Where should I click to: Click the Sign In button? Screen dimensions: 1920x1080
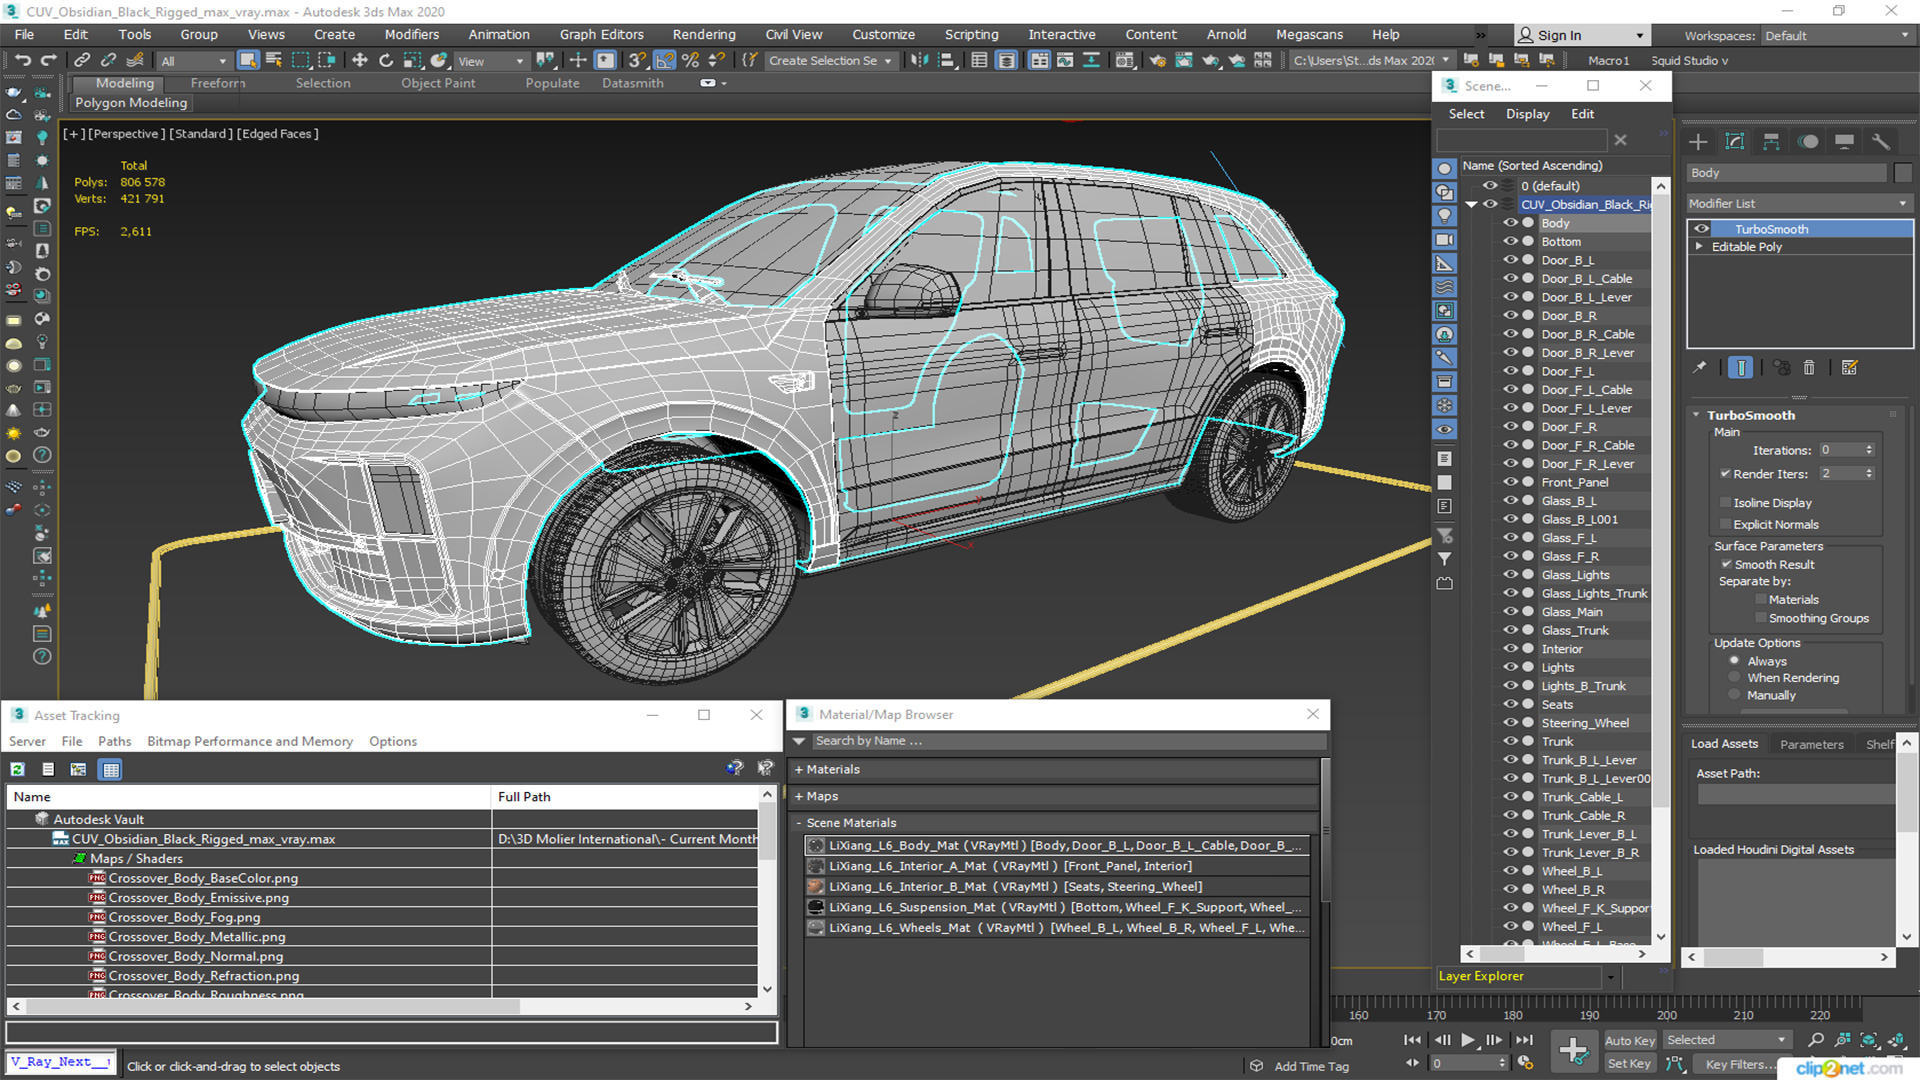click(1582, 35)
